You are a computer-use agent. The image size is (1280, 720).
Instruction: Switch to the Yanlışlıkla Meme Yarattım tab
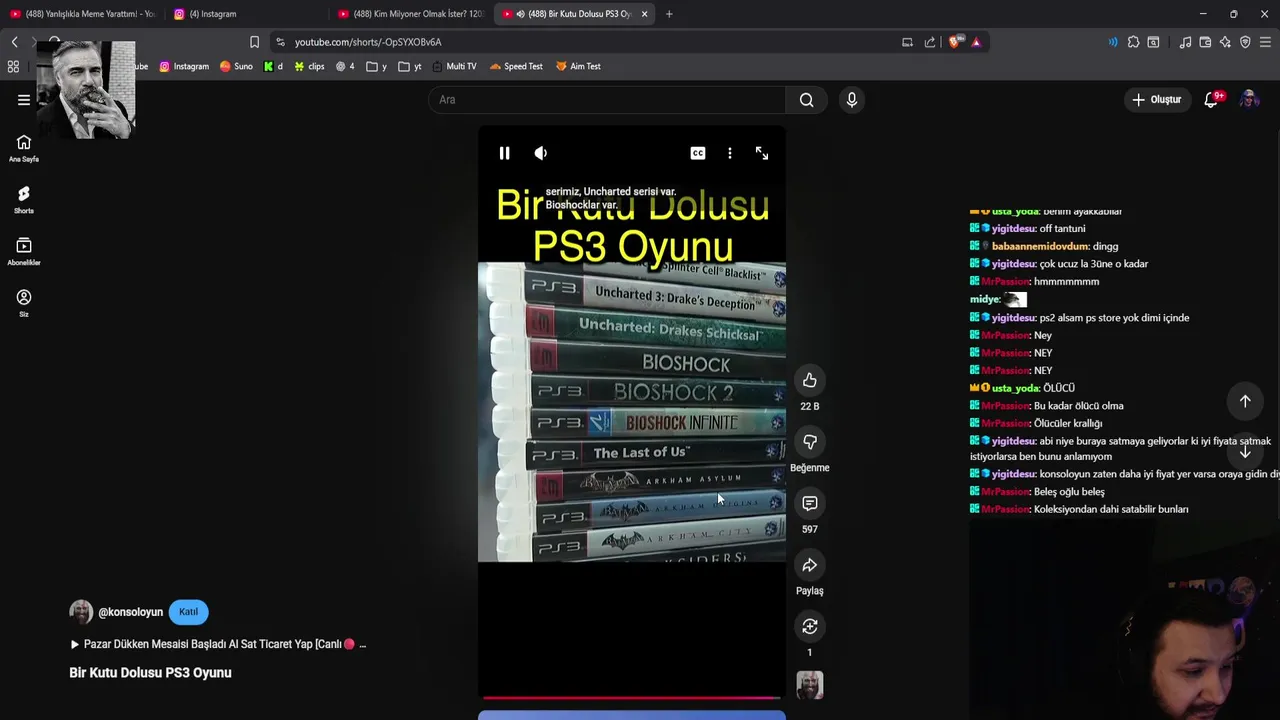pyautogui.click(x=82, y=14)
